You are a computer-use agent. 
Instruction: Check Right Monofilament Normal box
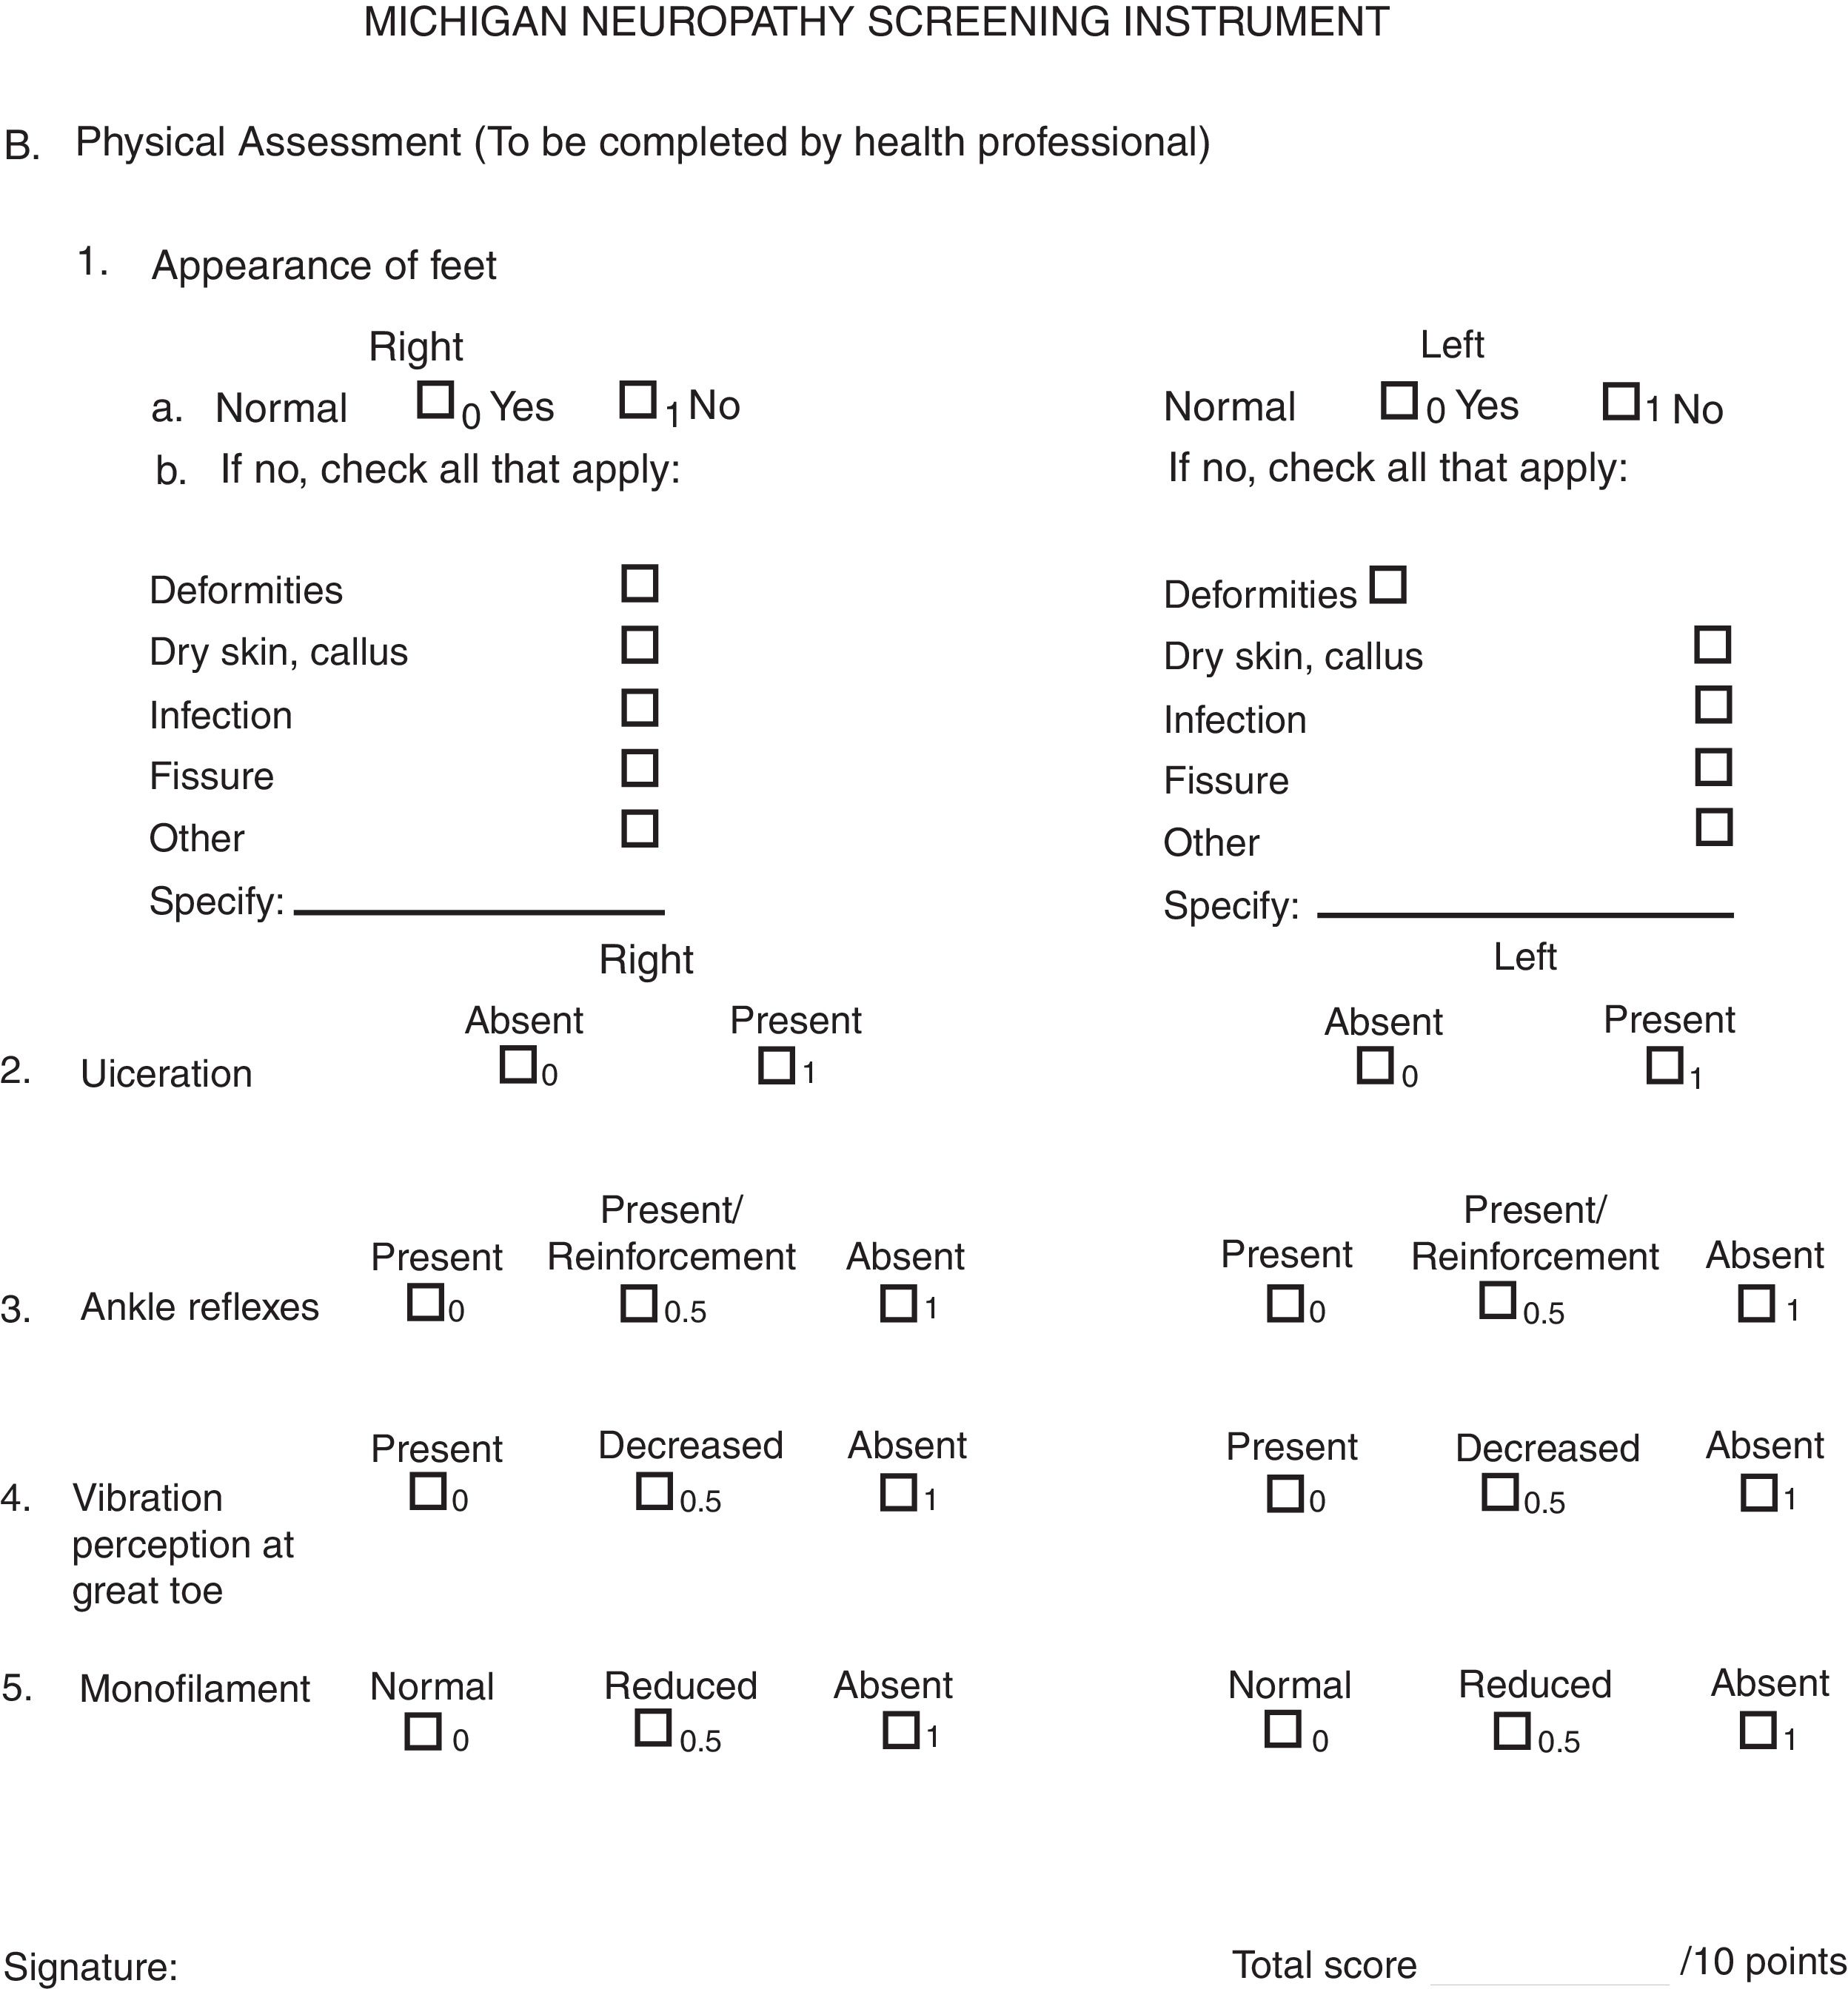click(422, 1731)
